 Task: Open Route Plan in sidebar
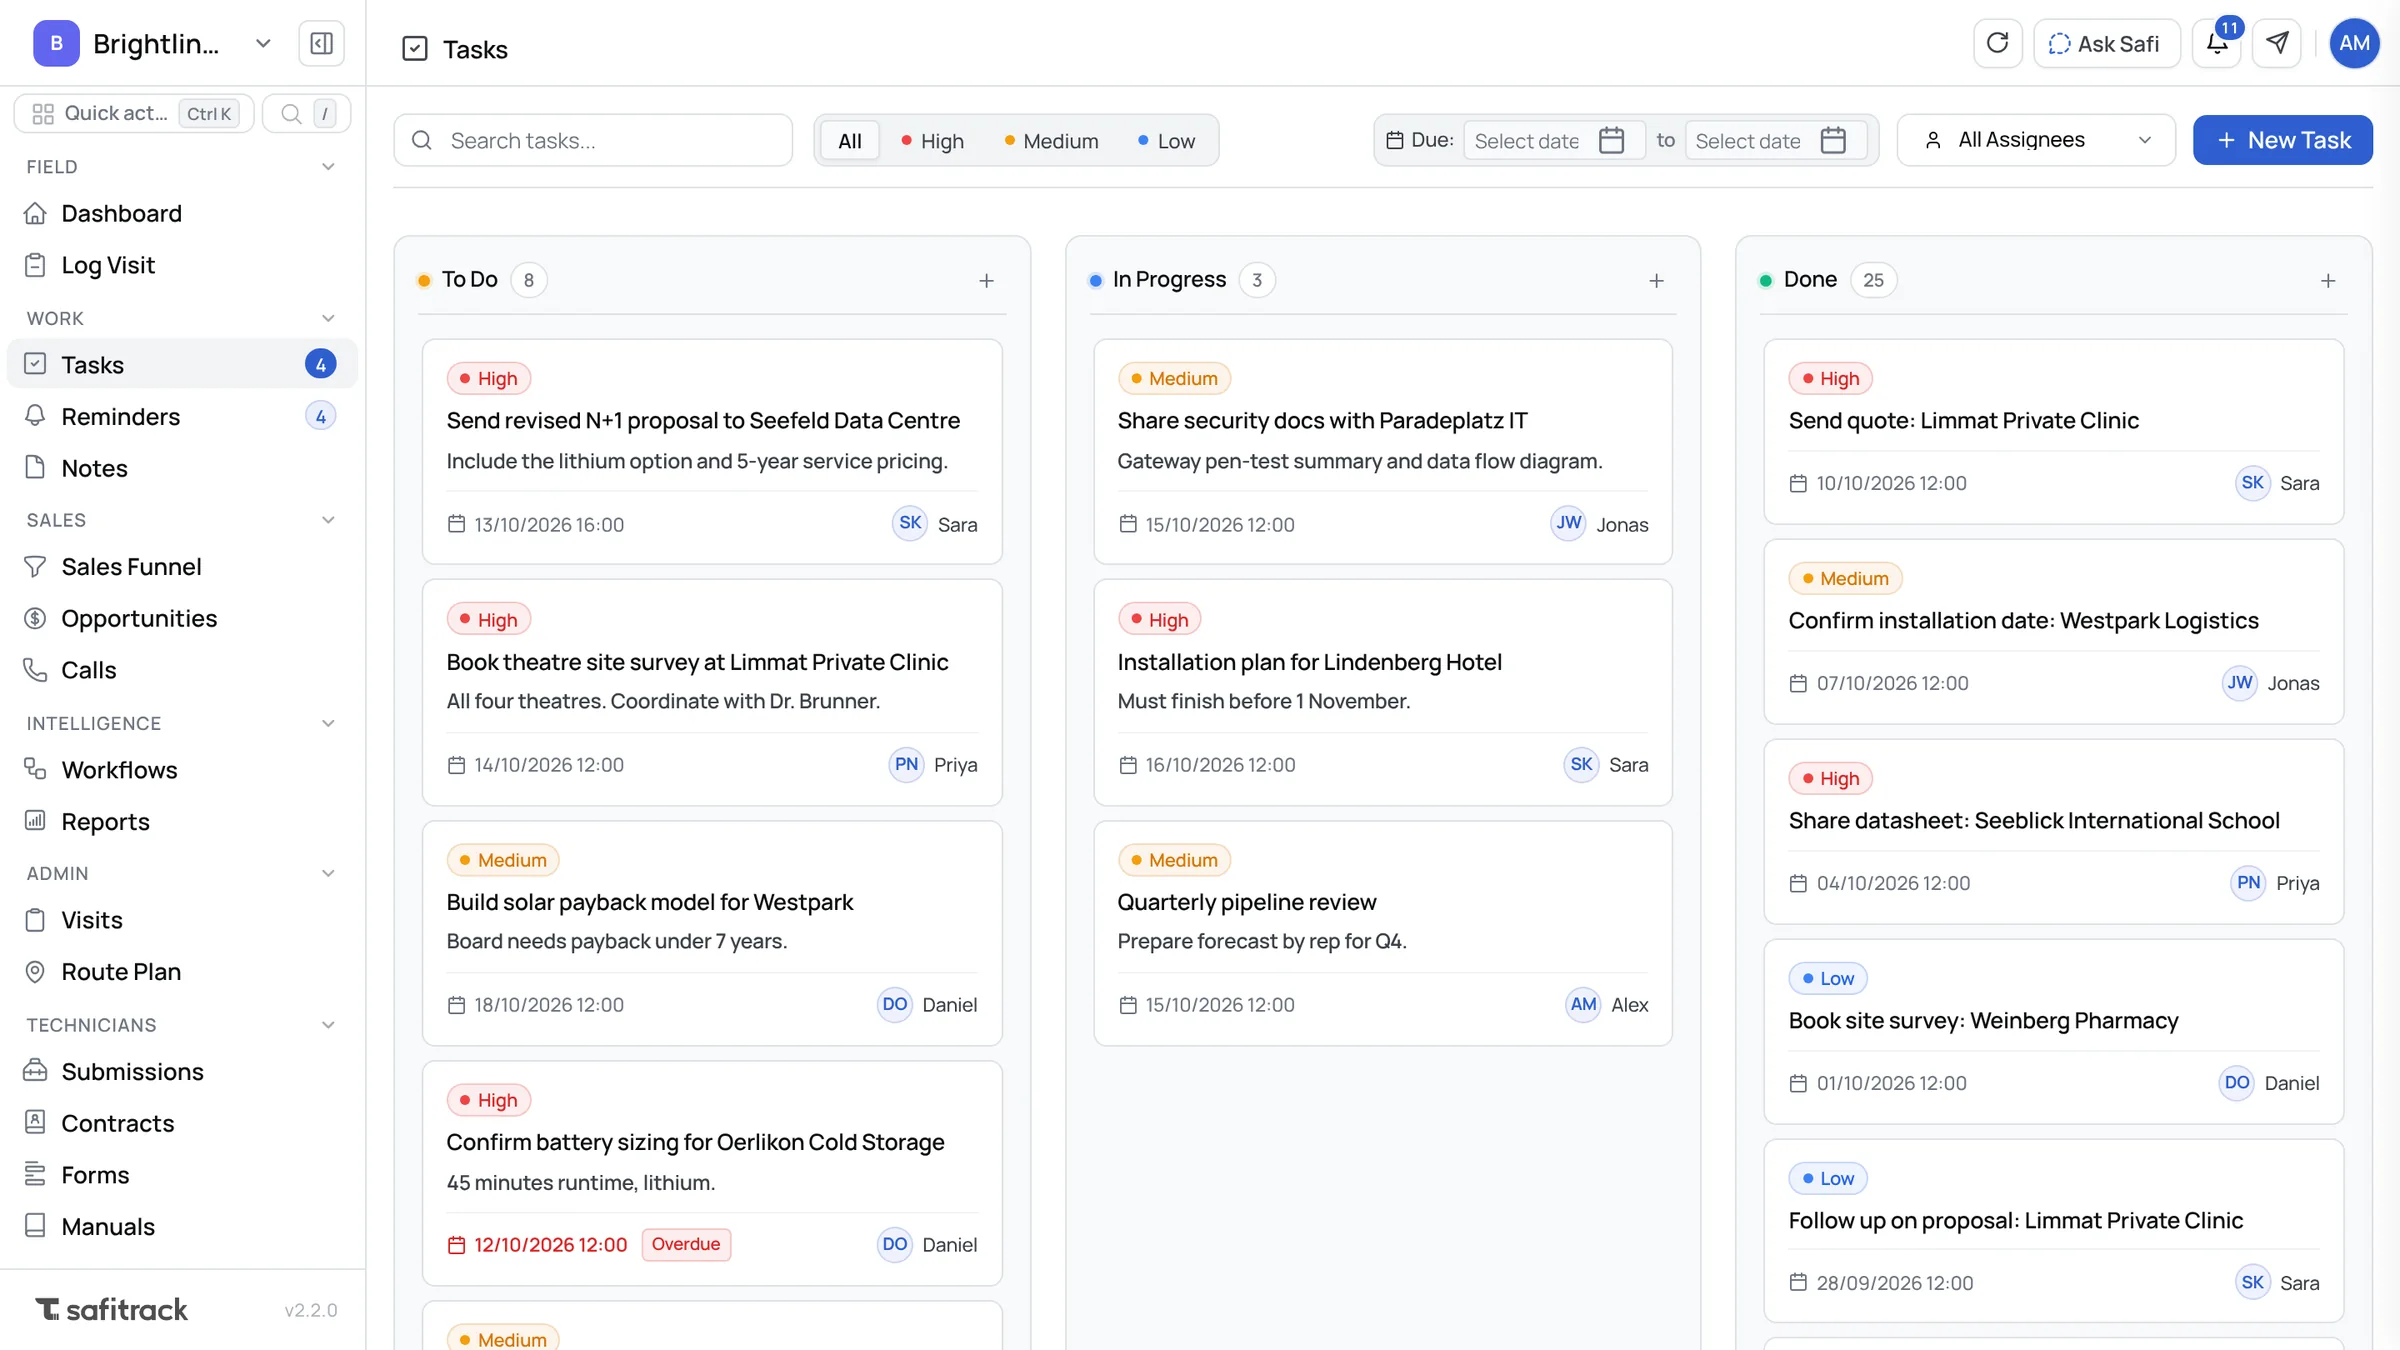182,972
